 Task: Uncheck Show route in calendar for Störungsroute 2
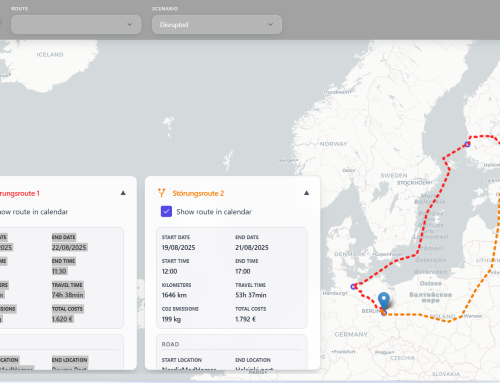coord(166,211)
